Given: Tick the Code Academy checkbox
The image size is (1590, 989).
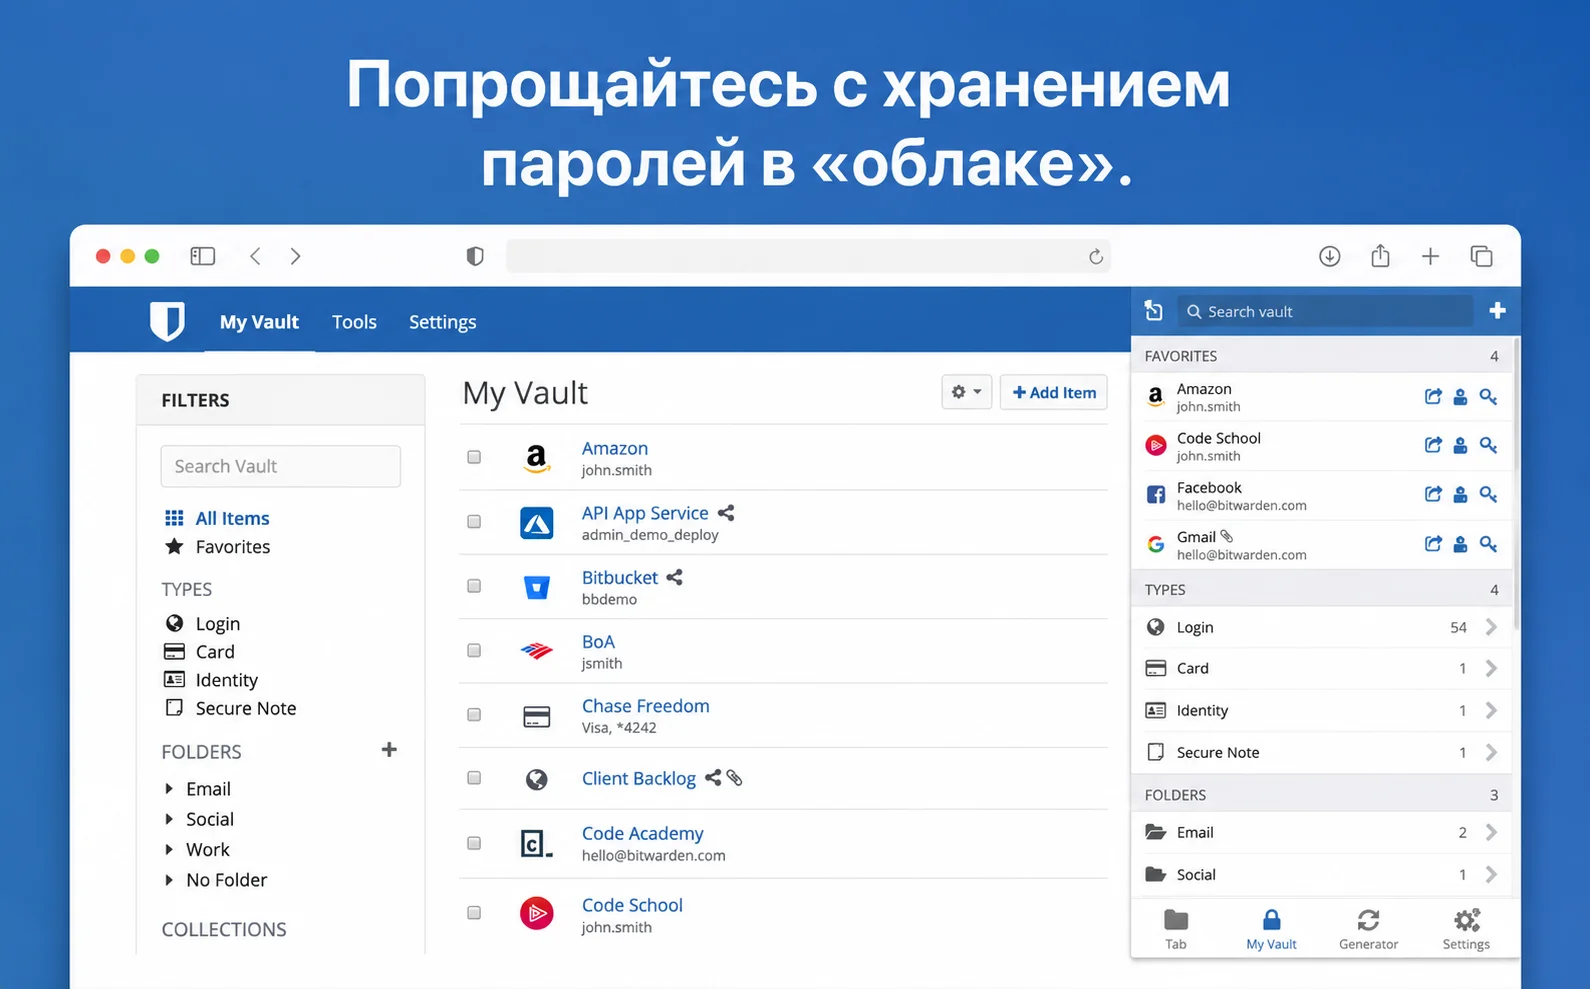Looking at the screenshot, I should click(474, 843).
